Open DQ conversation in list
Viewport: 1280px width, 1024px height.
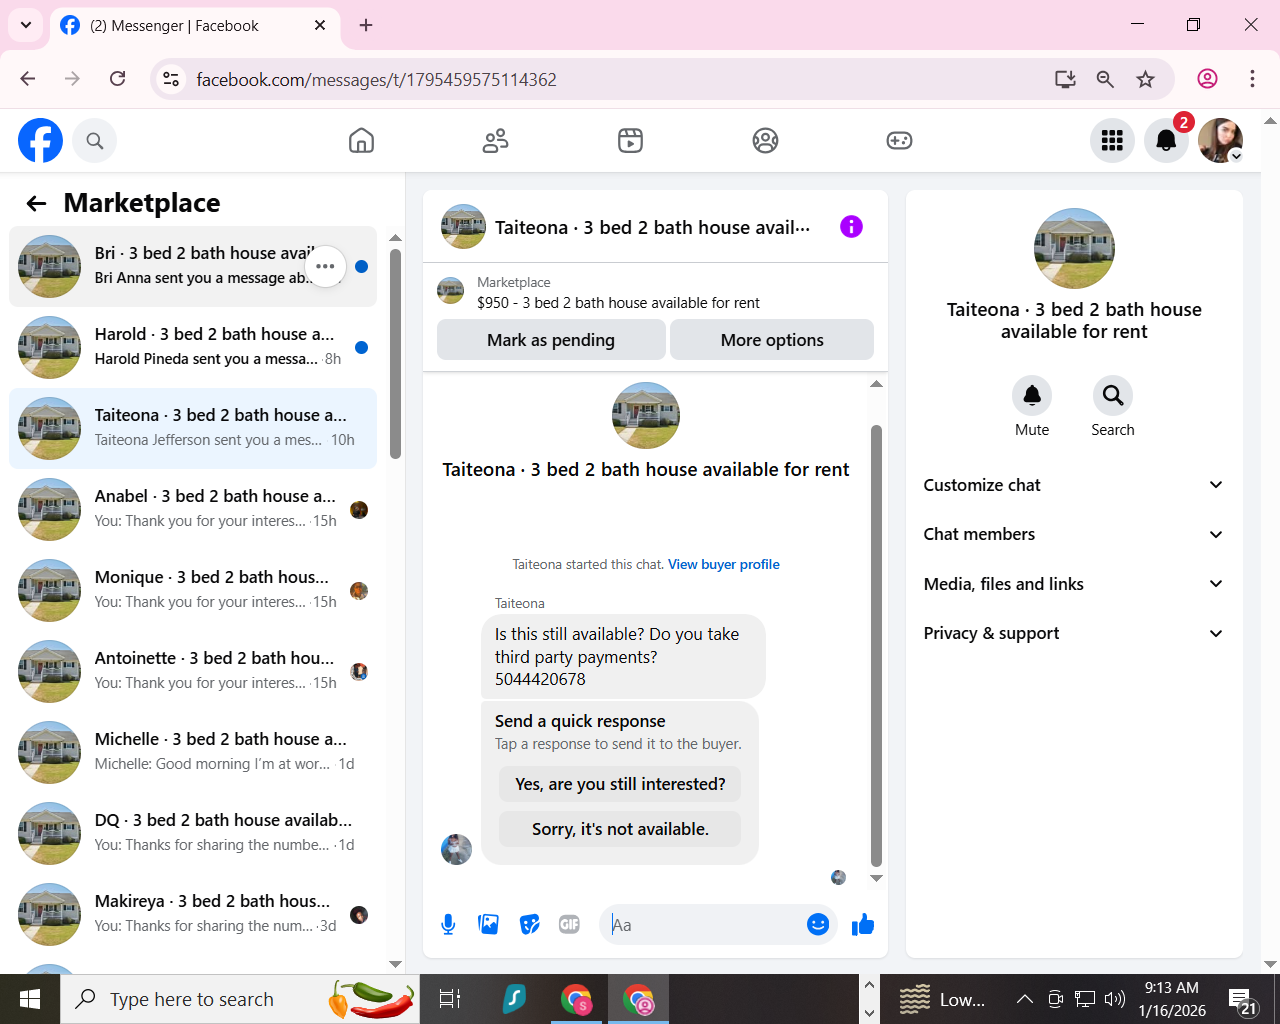click(193, 833)
